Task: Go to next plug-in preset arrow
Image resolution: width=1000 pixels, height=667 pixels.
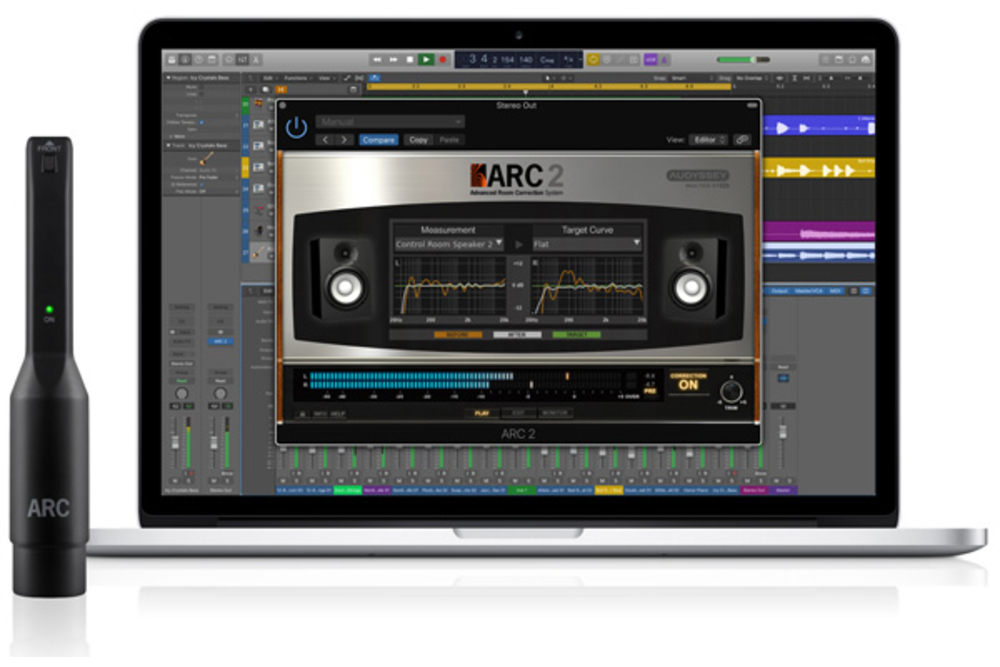Action: click(x=344, y=140)
